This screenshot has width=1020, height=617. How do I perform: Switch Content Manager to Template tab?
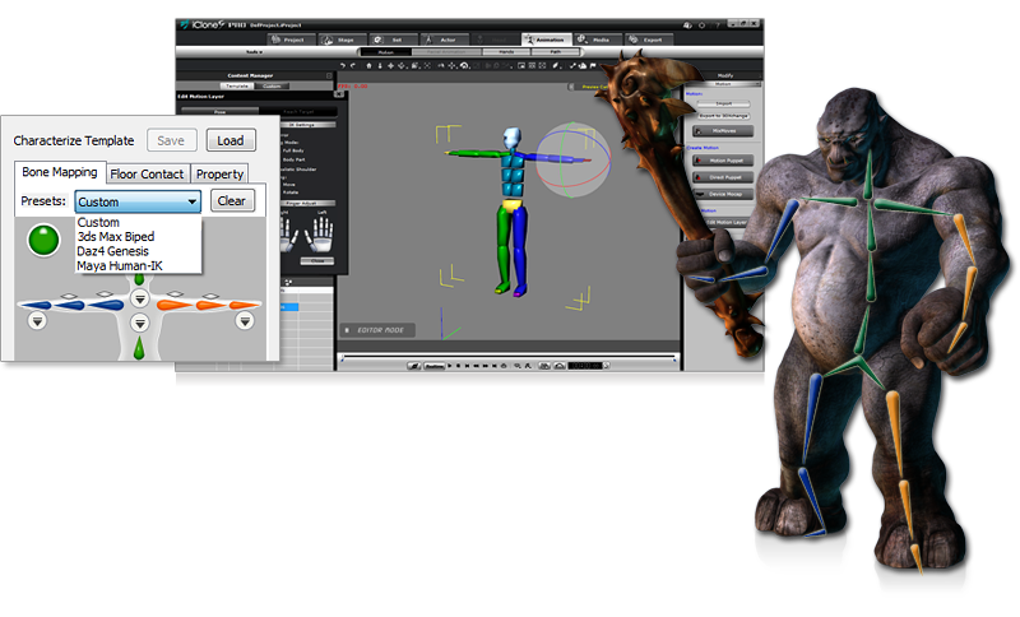pyautogui.click(x=237, y=86)
